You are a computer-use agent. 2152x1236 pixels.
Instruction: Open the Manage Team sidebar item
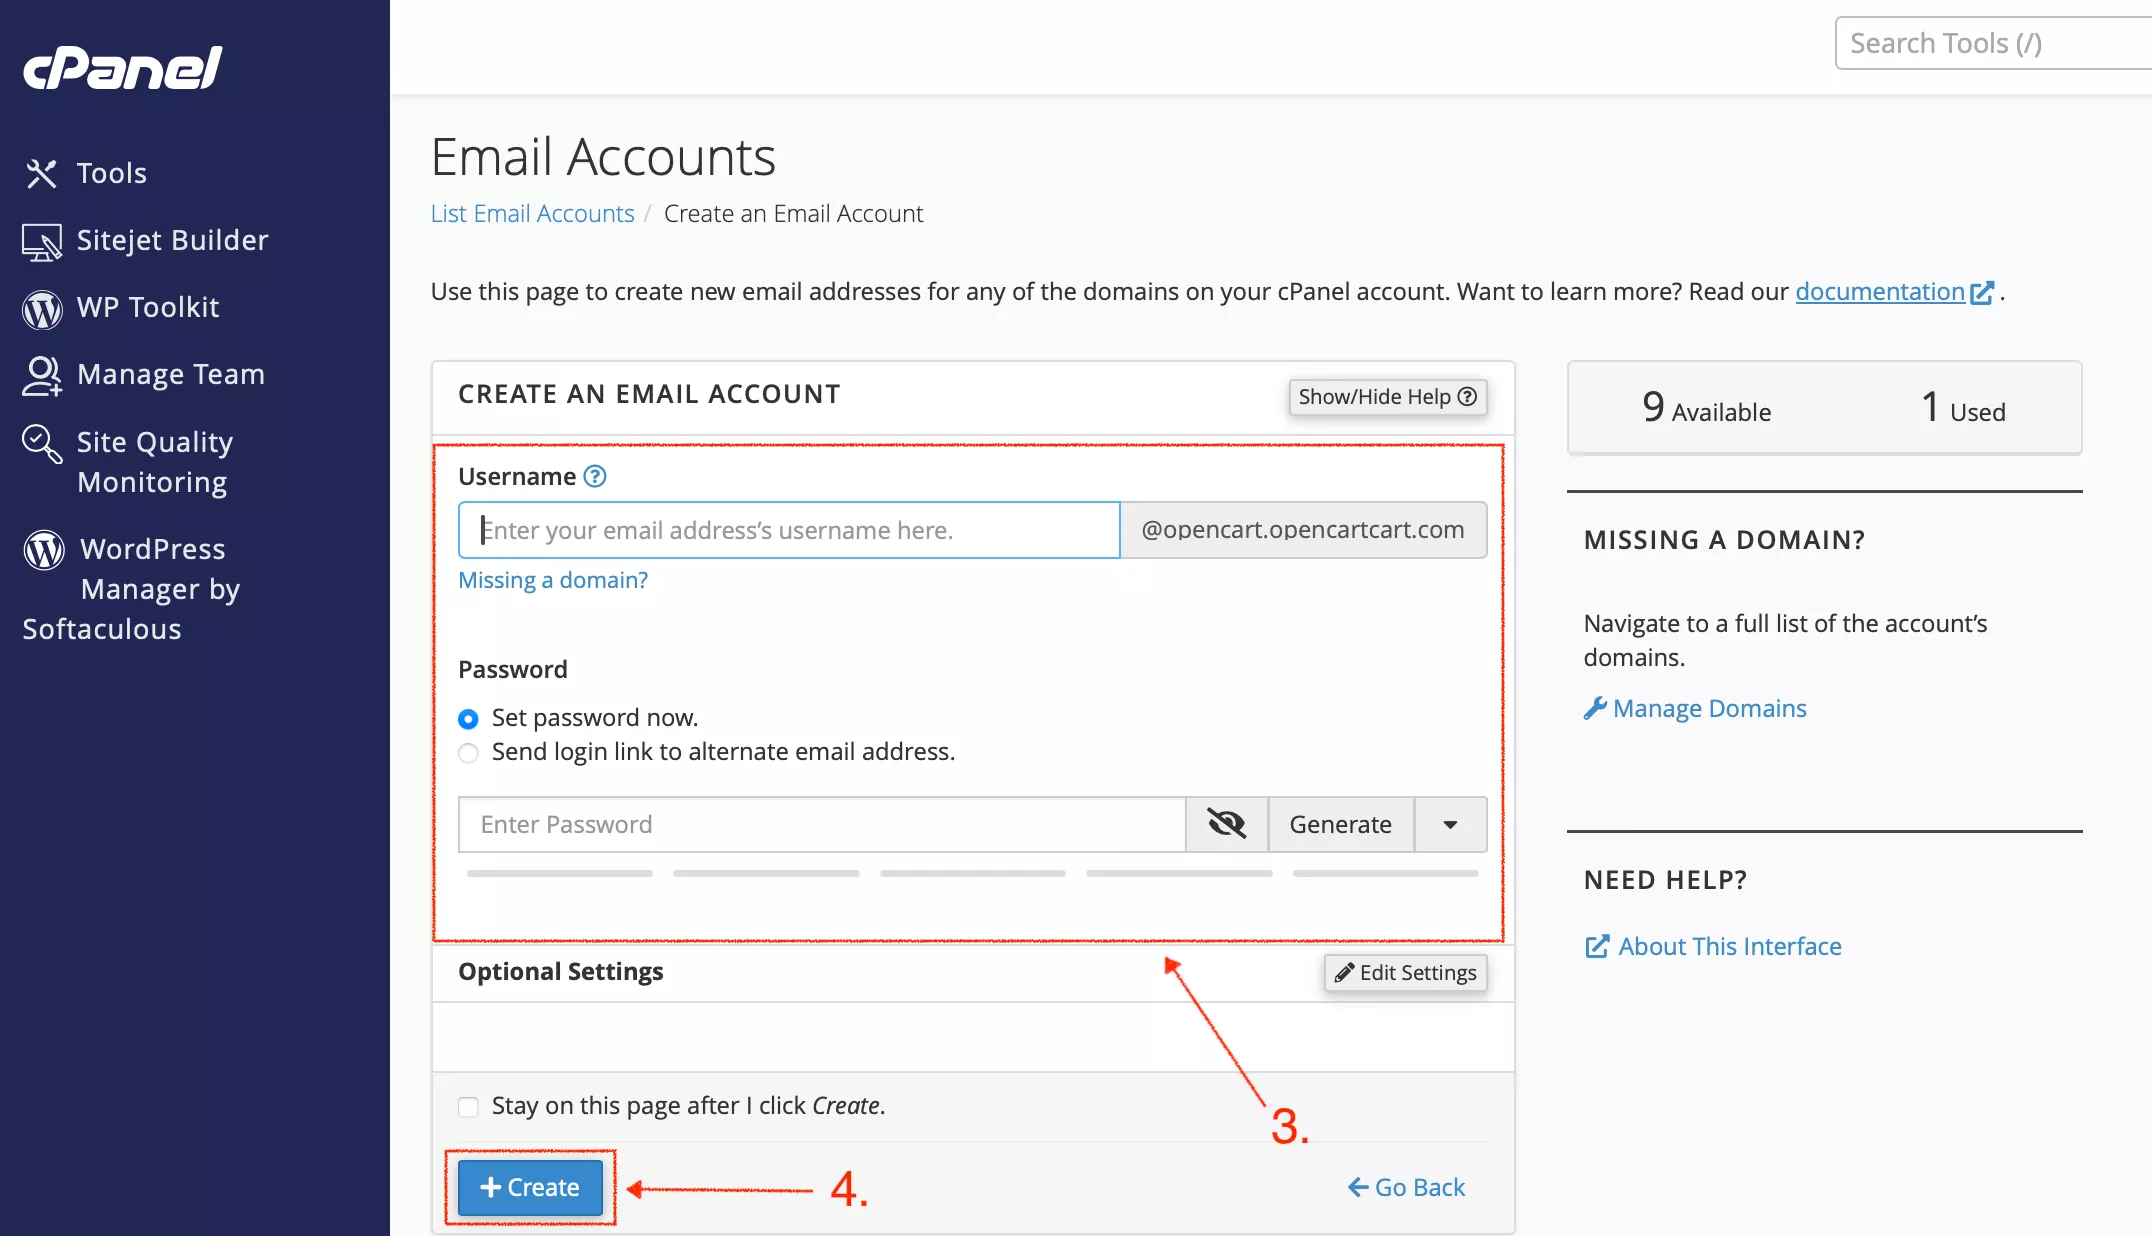pyautogui.click(x=171, y=374)
